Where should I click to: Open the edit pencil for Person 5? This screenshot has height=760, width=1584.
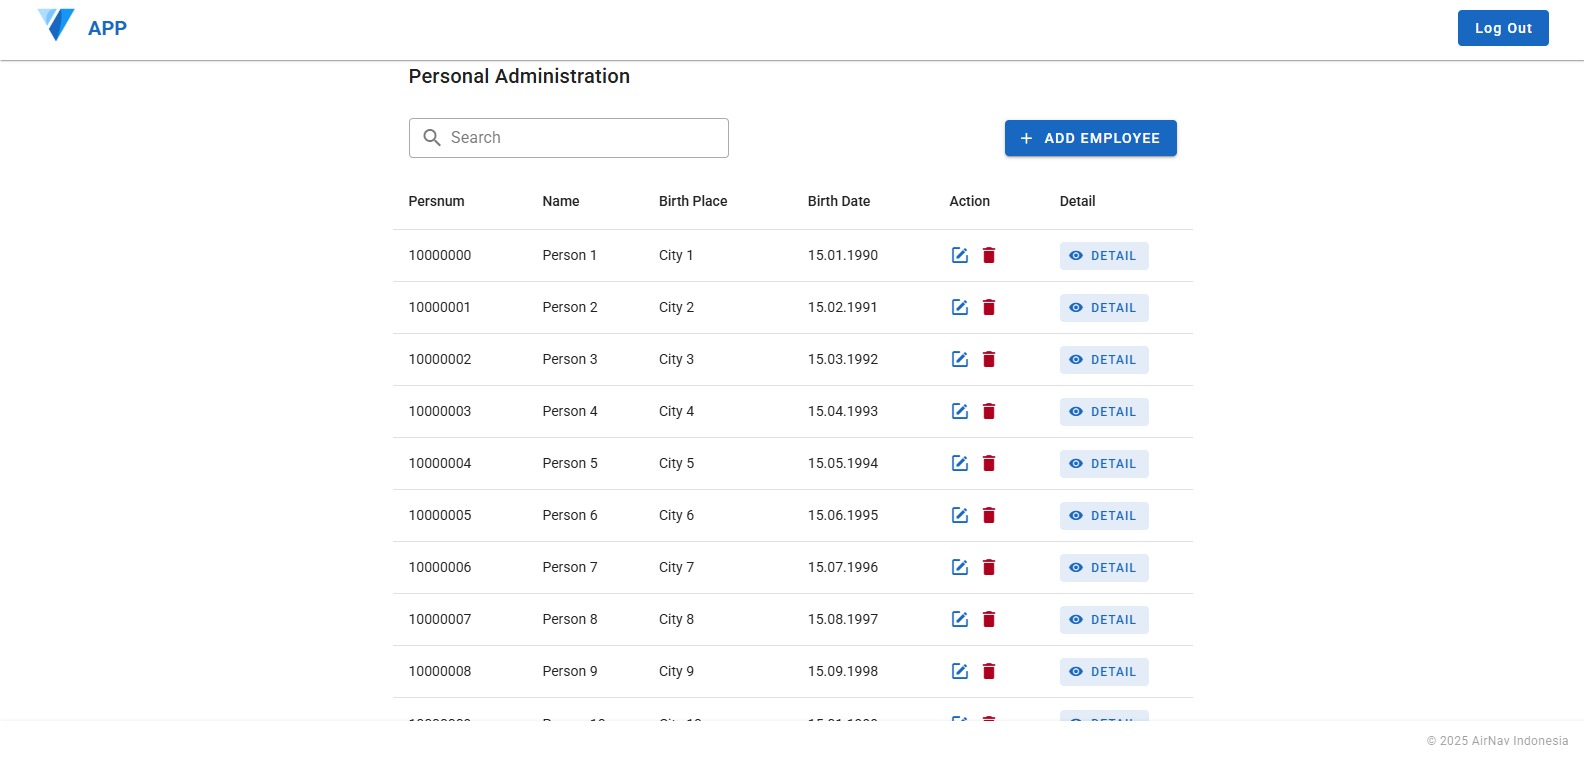tap(959, 463)
